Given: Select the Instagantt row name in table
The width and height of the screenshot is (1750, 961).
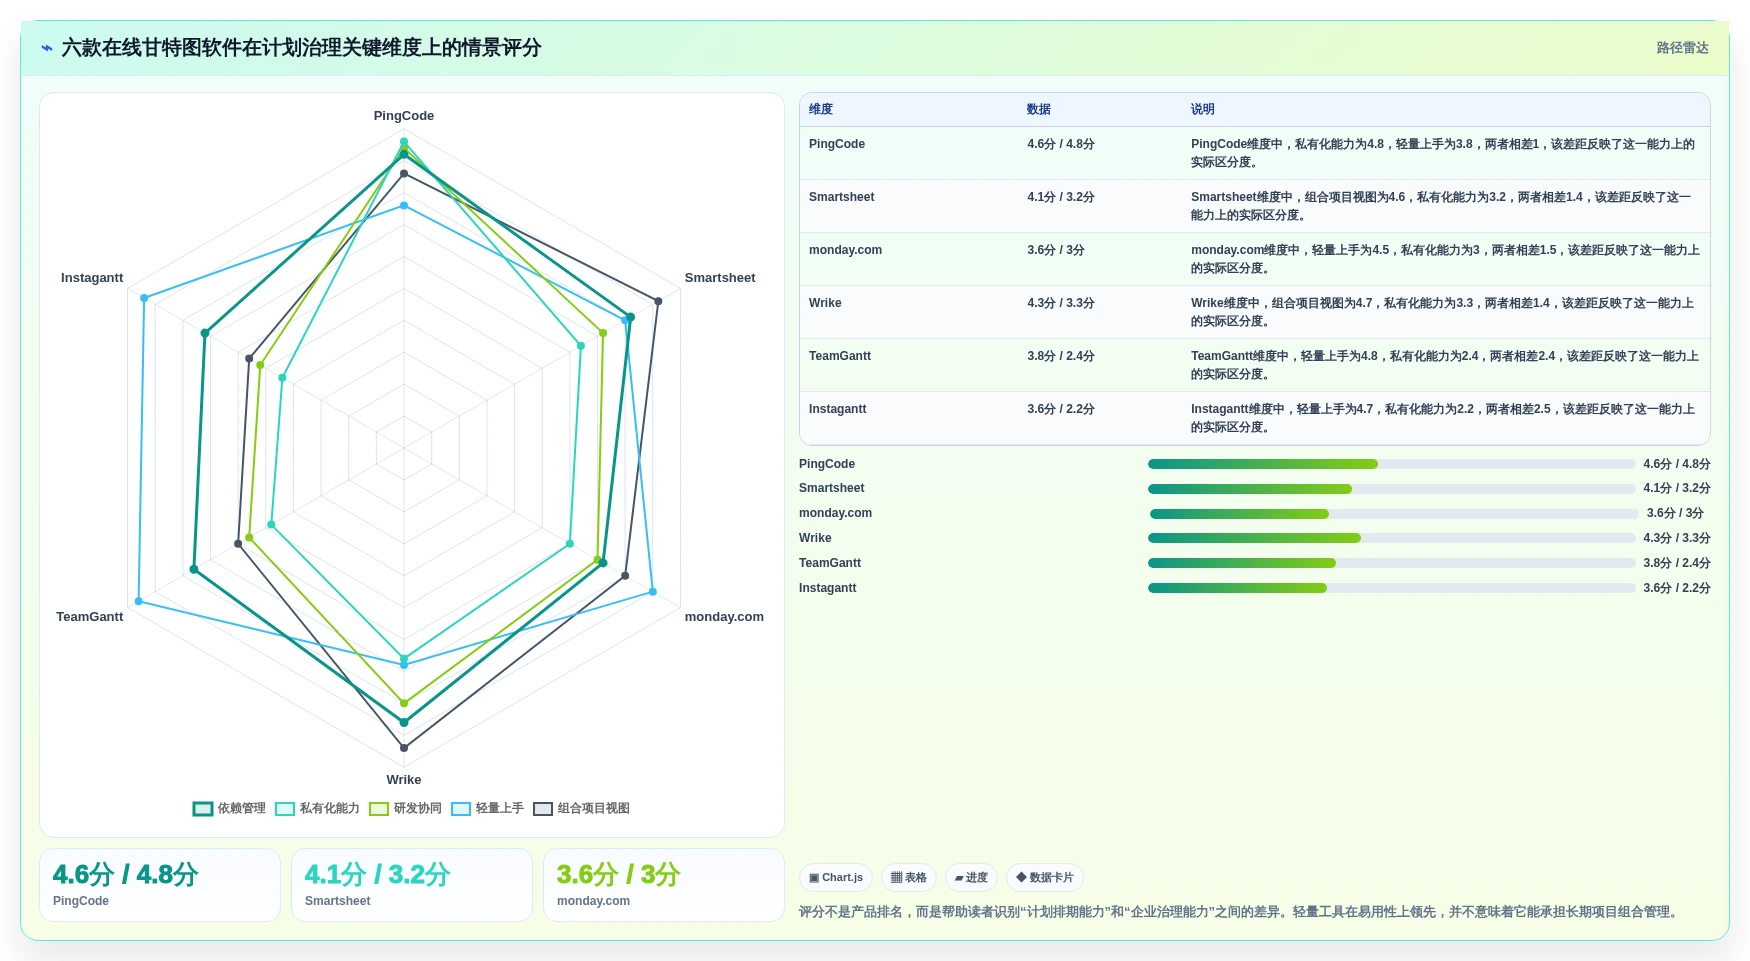Looking at the screenshot, I should coord(838,409).
